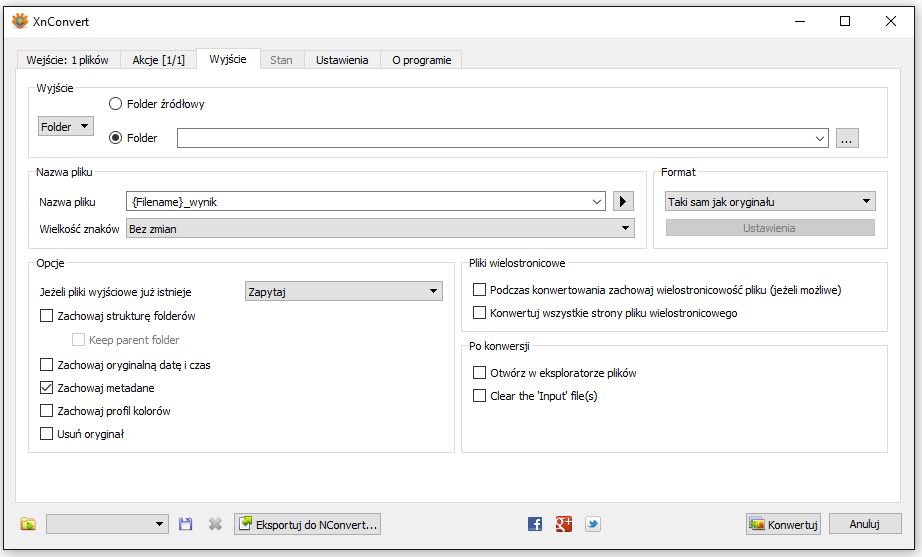Start conversion with Konwertuj button

[783, 524]
